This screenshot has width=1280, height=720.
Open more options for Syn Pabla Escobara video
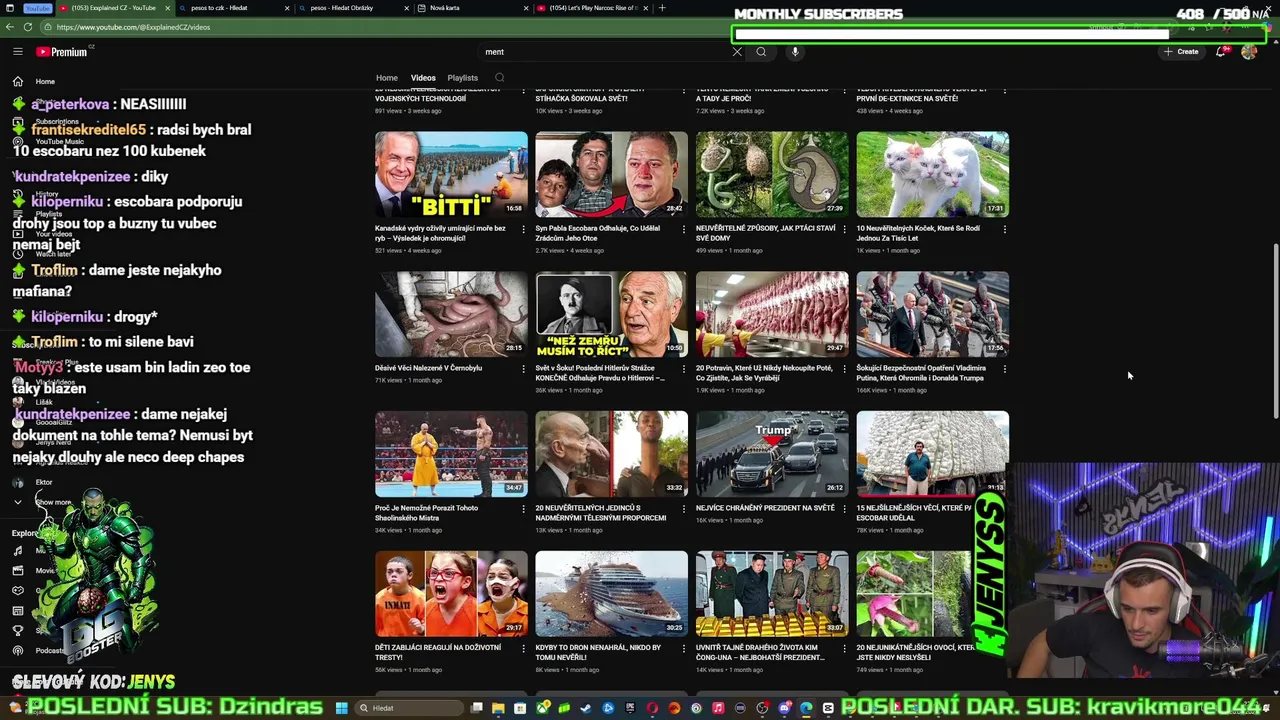(x=683, y=229)
